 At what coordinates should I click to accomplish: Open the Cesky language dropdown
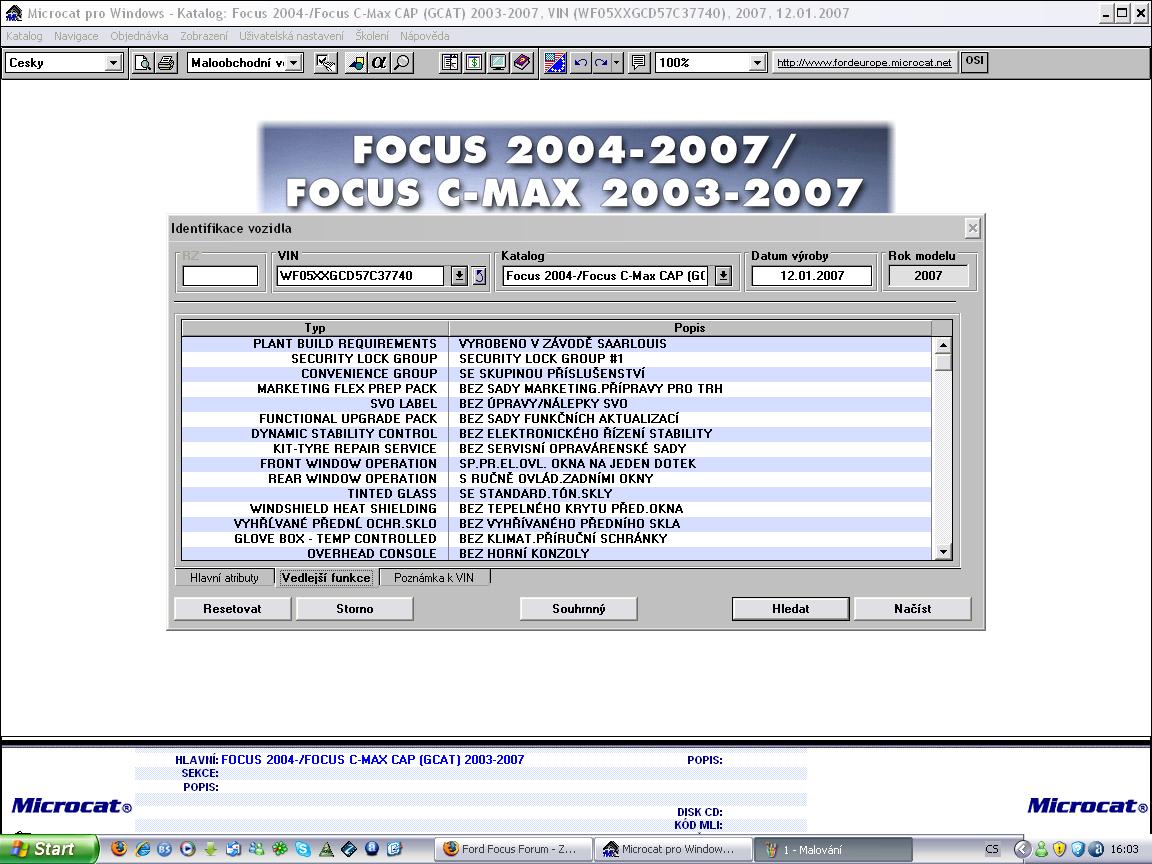tap(113, 63)
